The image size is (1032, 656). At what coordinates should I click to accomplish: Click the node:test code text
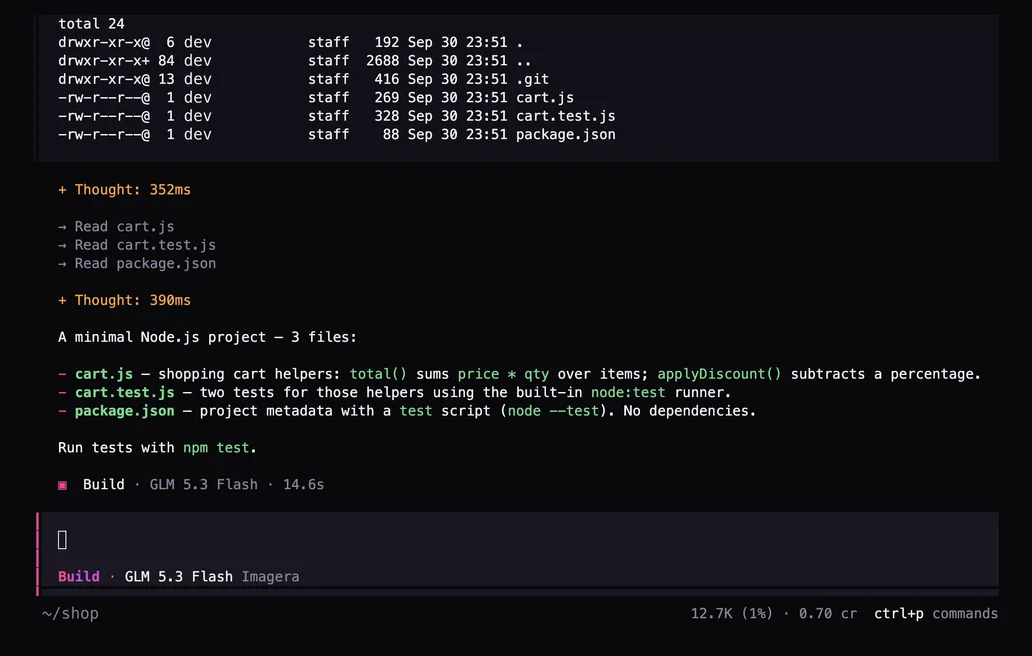(628, 392)
